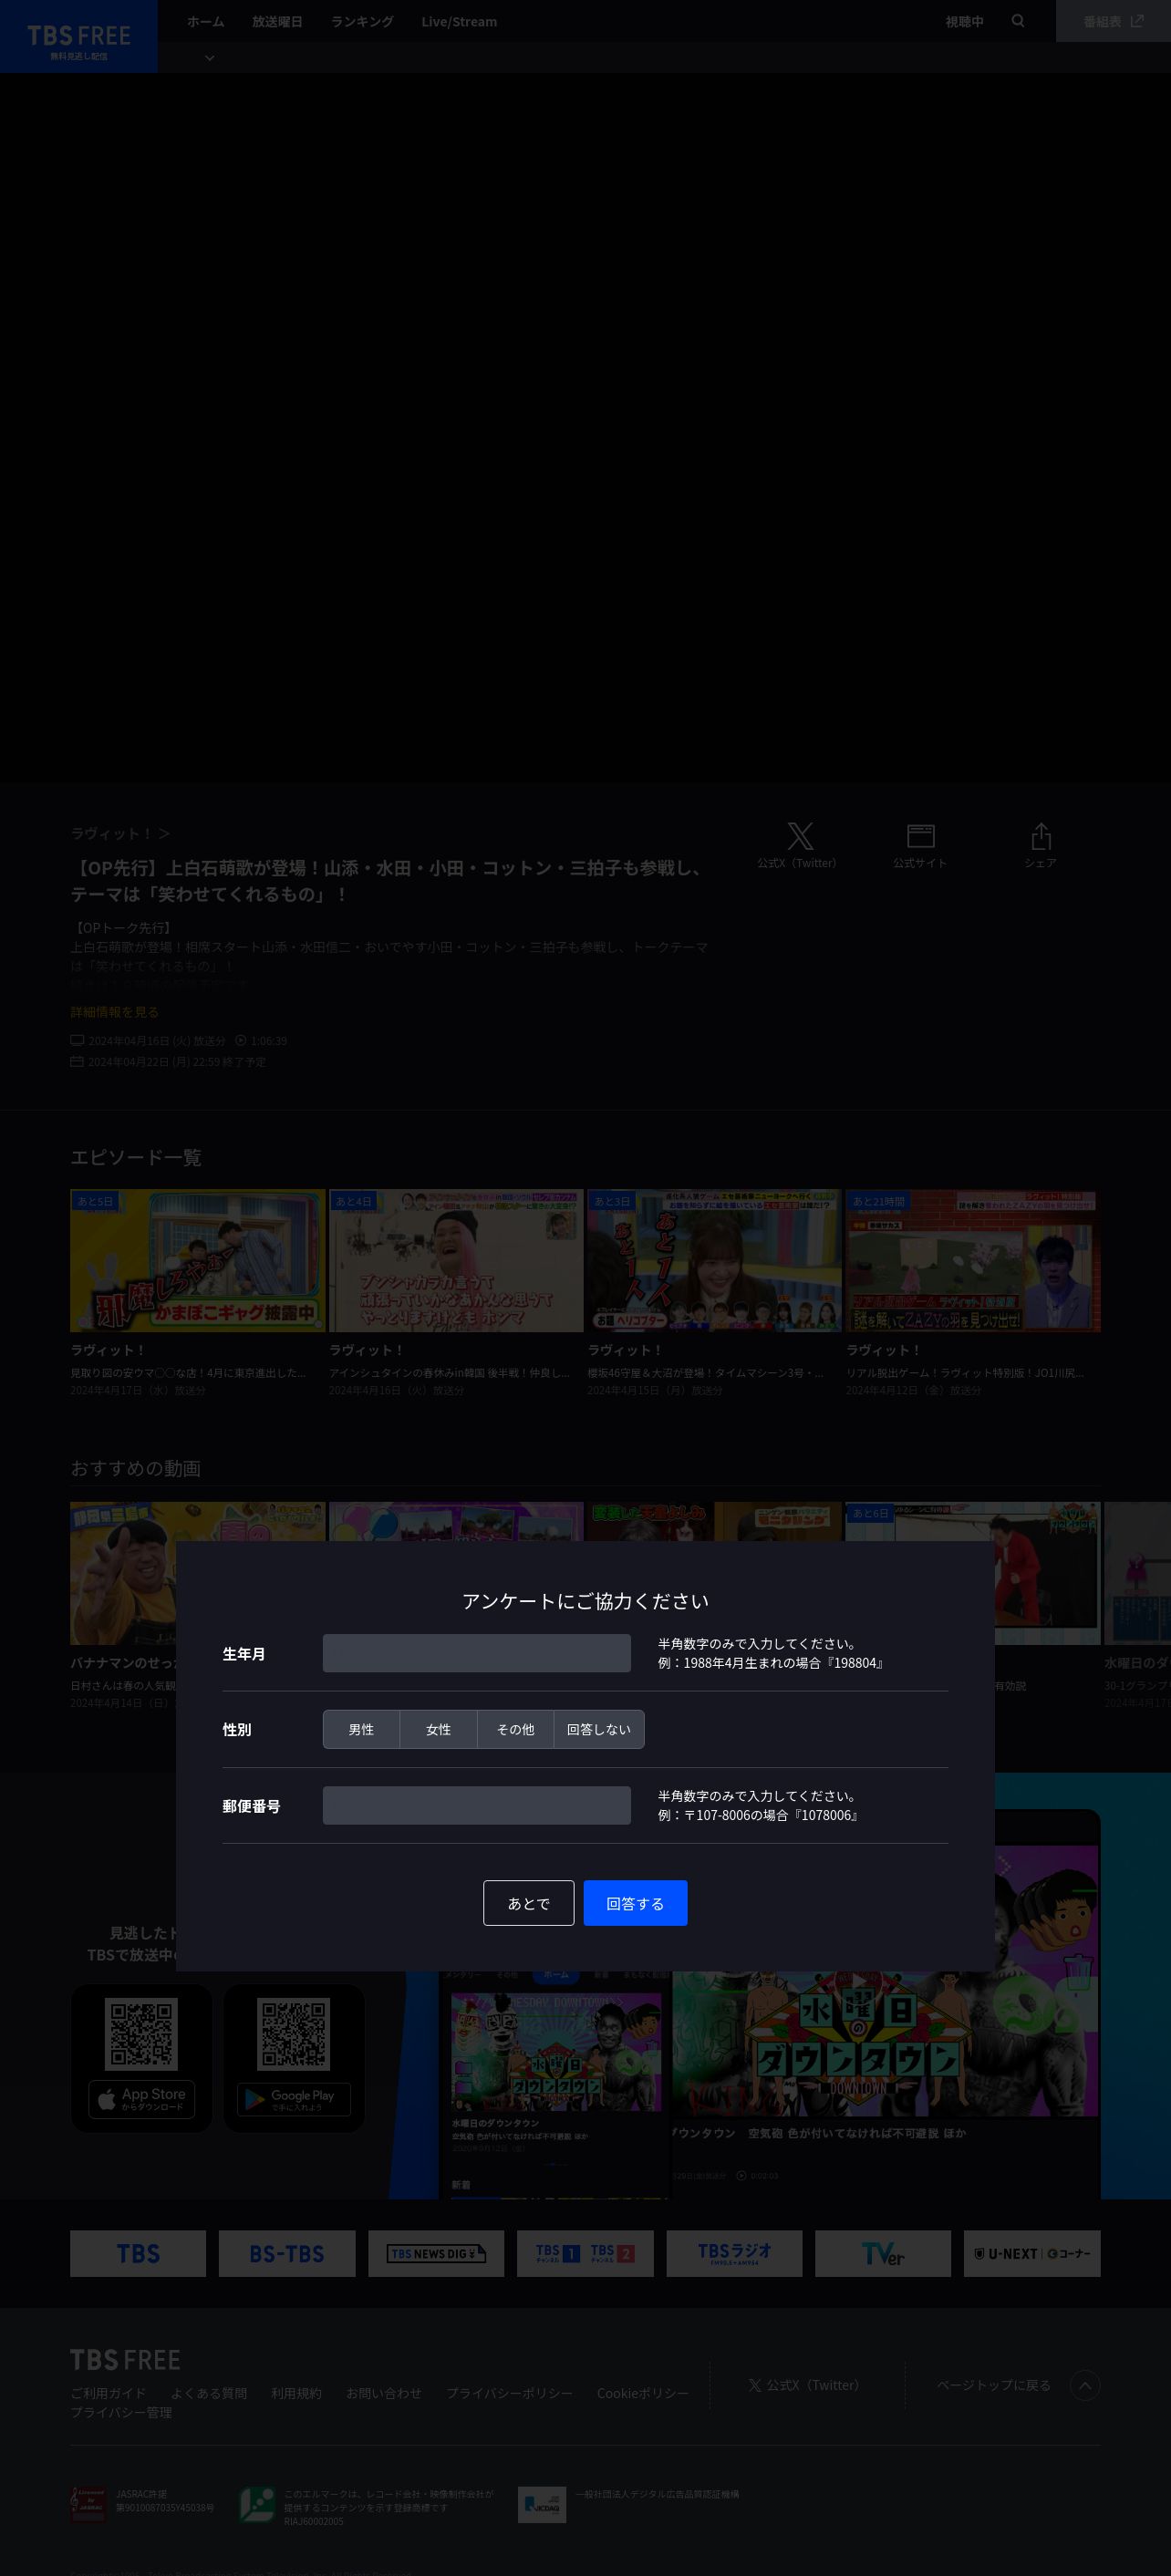Viewport: 1171px width, 2576px height.
Task: Open the 利用規約 footer link
Action: click(296, 2393)
